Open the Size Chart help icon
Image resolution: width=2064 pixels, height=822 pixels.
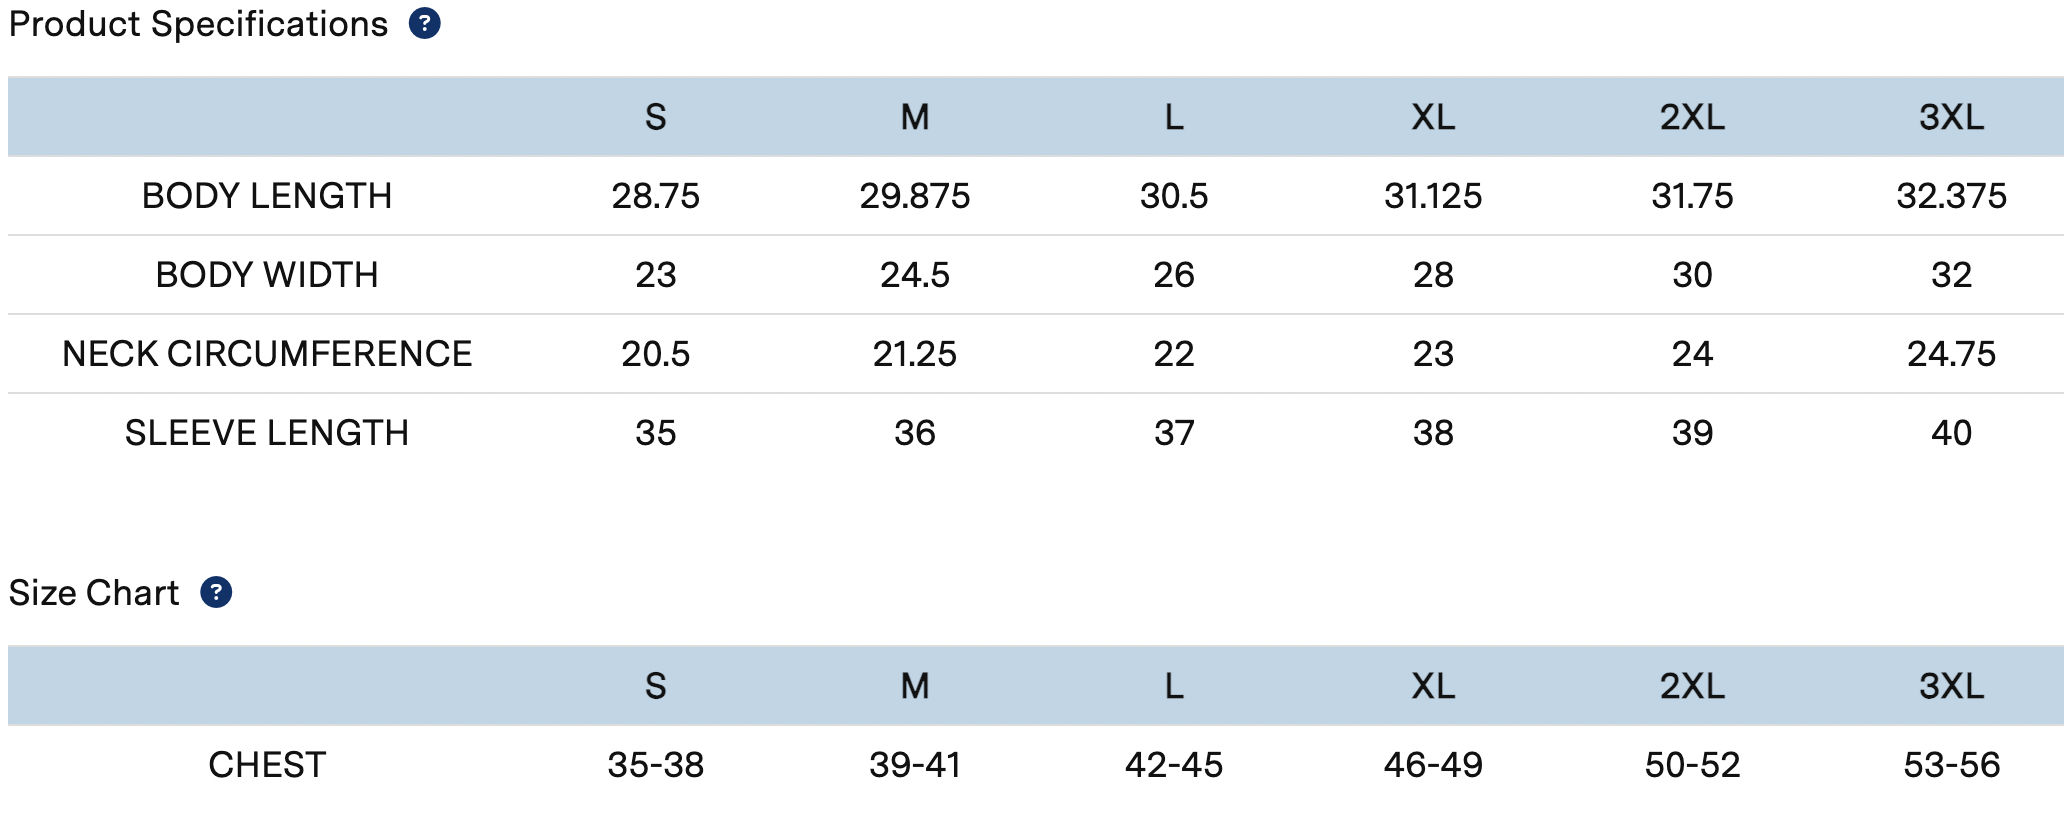tap(216, 592)
